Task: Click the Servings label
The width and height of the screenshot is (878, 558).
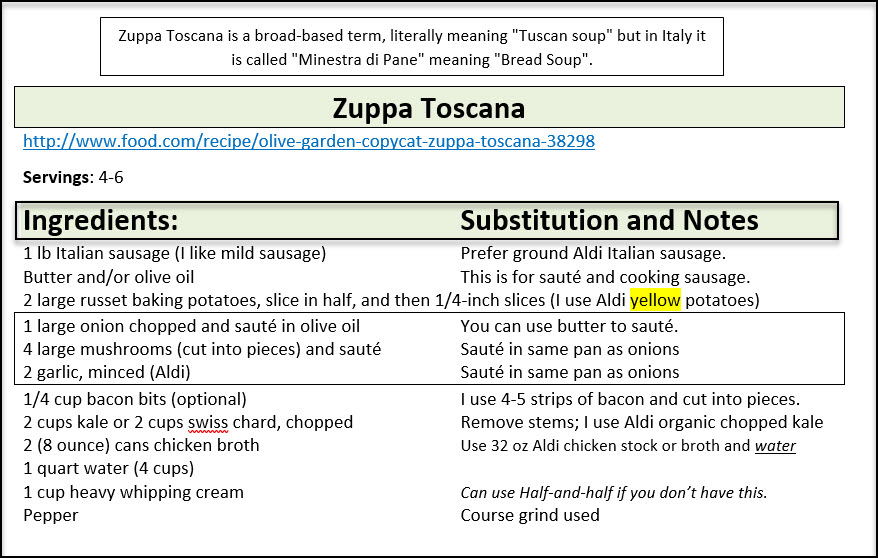Action: [x=55, y=177]
